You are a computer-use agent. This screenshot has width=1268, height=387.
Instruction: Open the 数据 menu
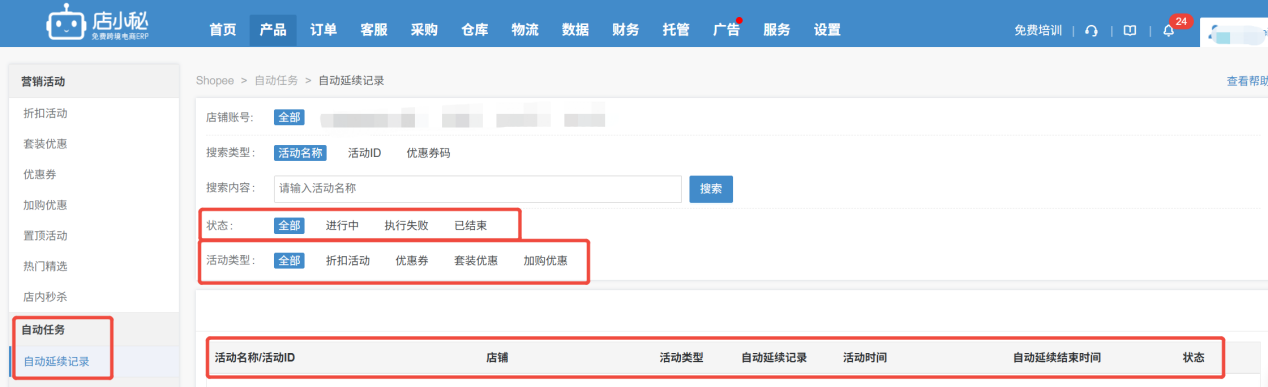pos(575,30)
